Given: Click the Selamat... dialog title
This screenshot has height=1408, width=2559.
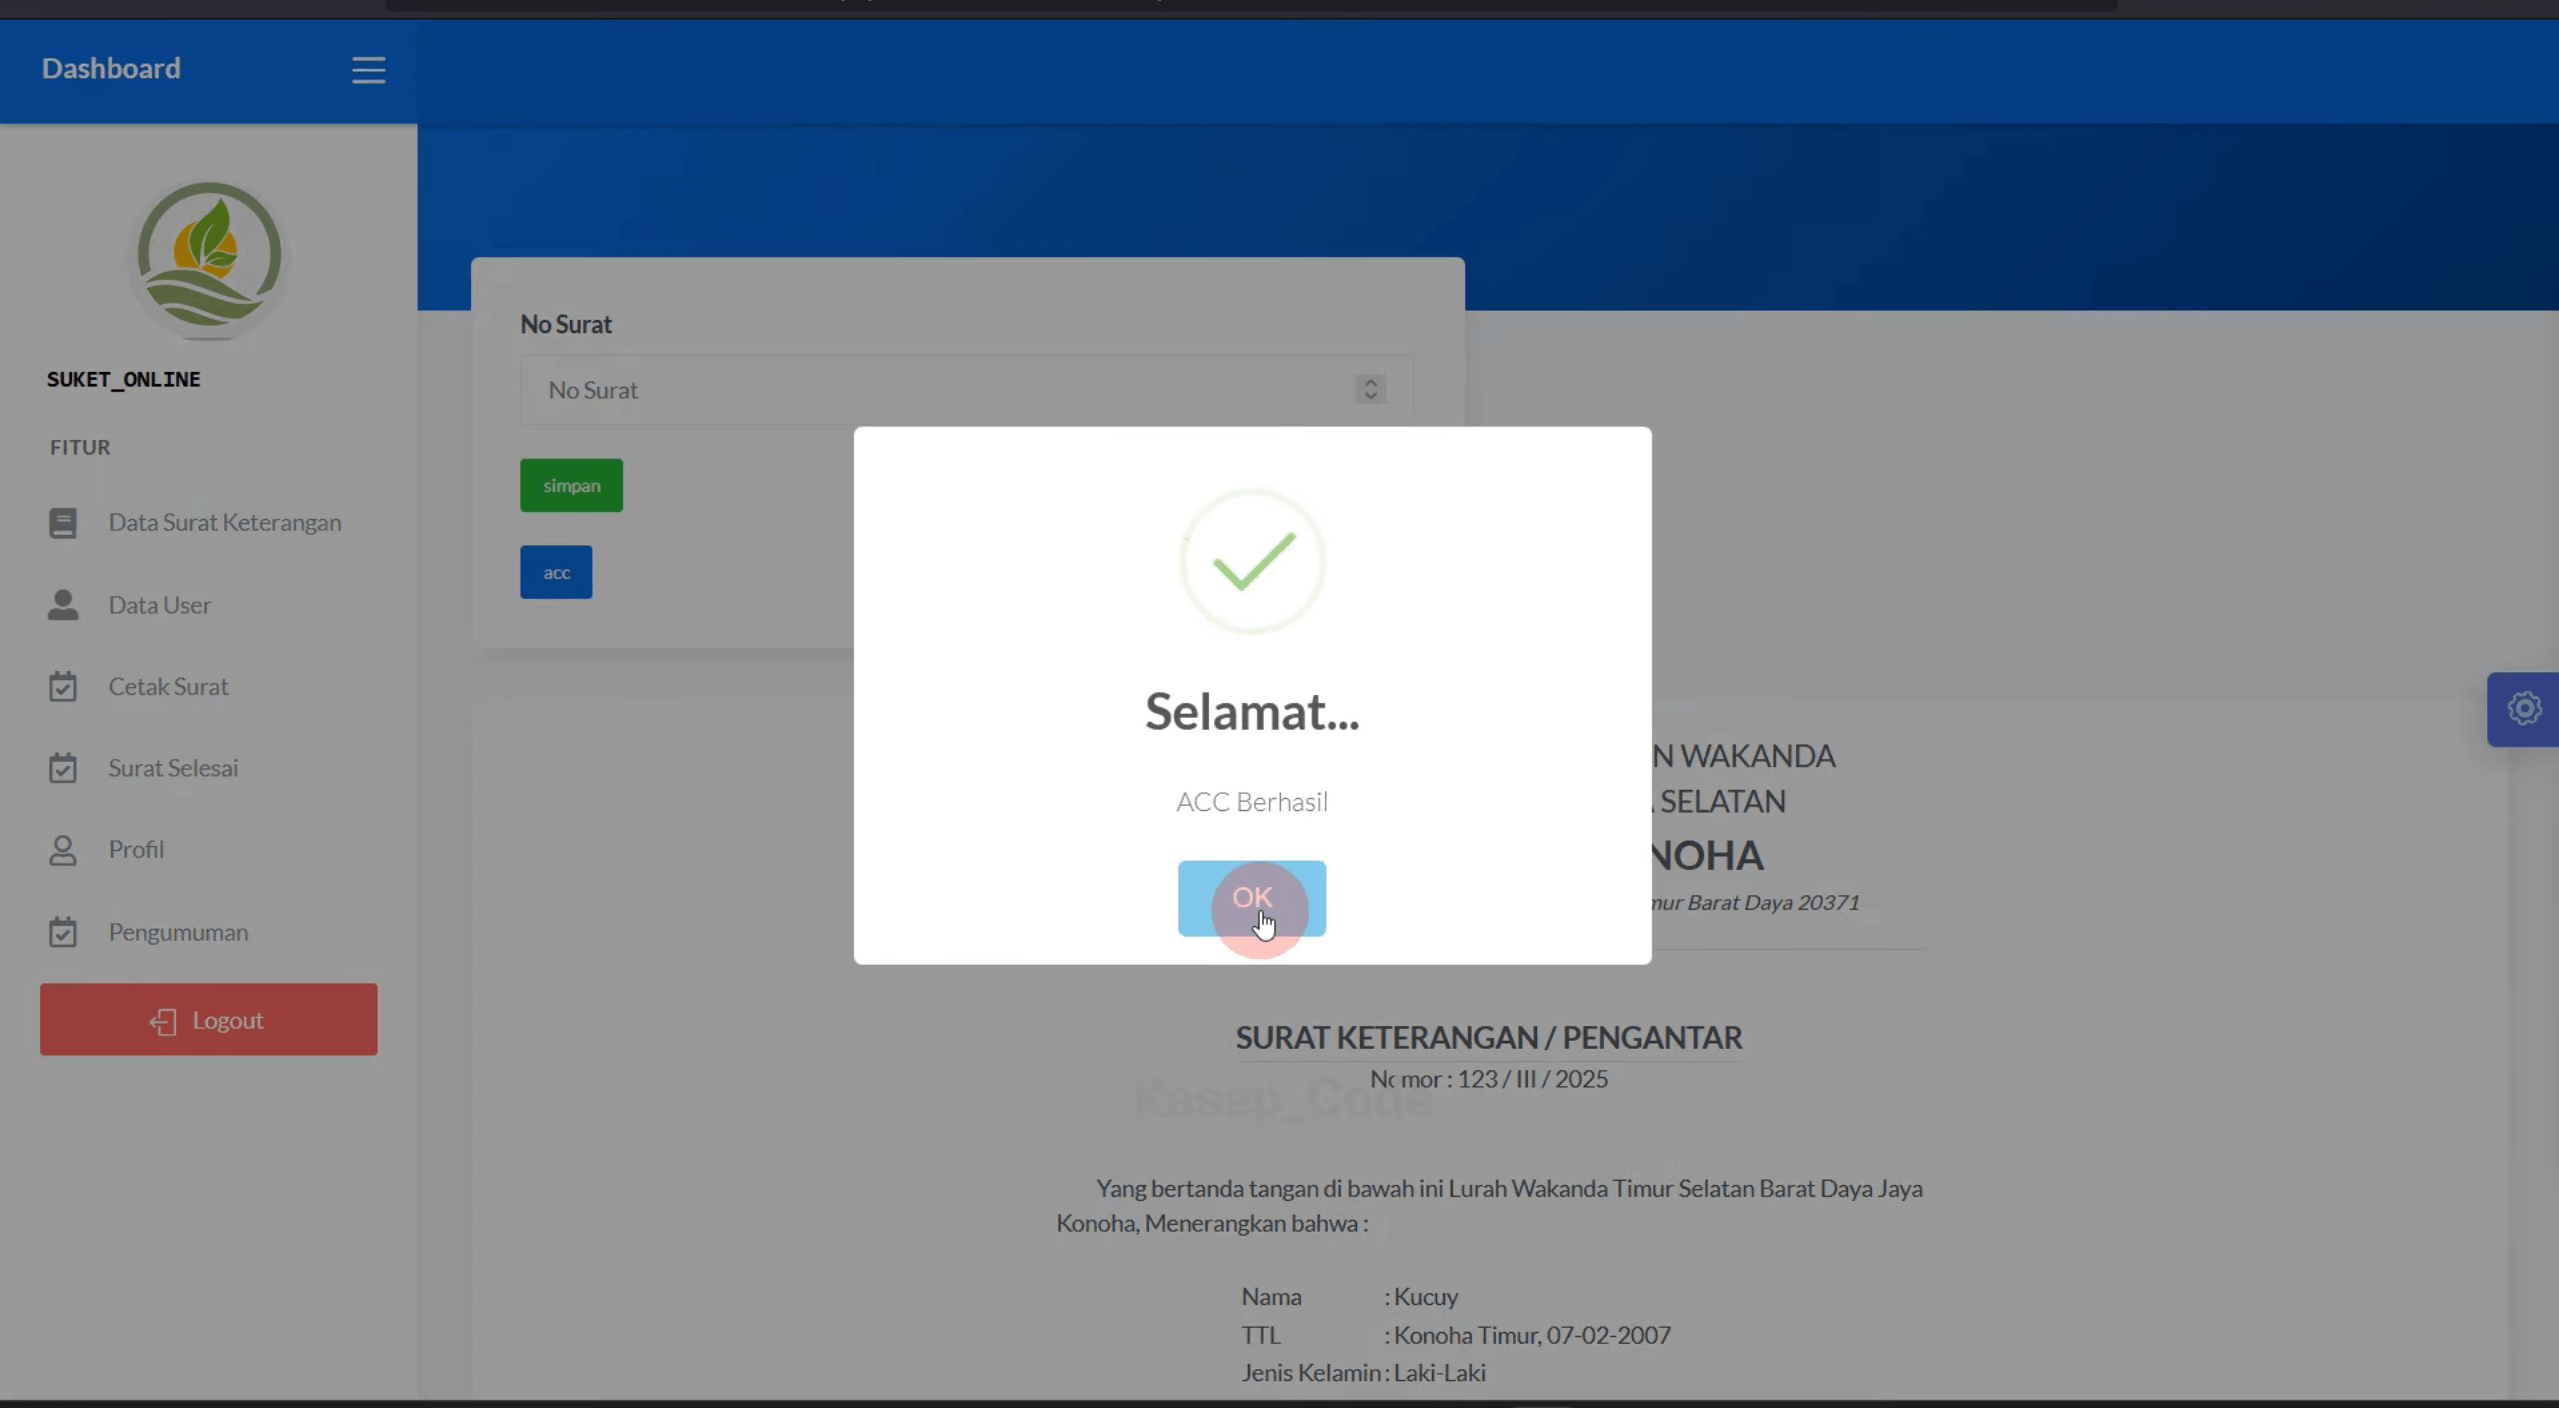Looking at the screenshot, I should pos(1252,712).
